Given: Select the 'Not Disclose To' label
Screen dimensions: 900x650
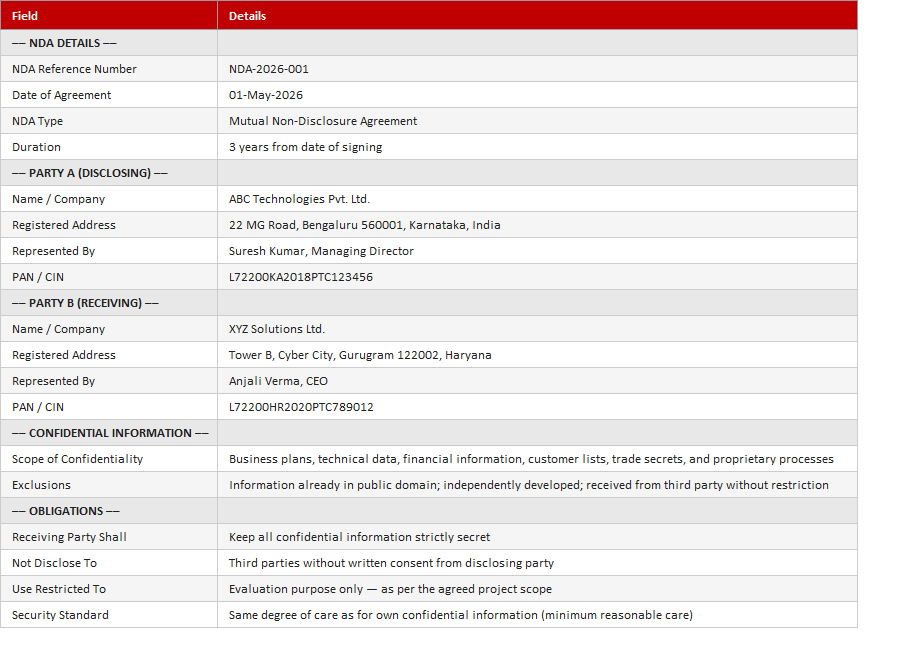Looking at the screenshot, I should (x=55, y=563).
